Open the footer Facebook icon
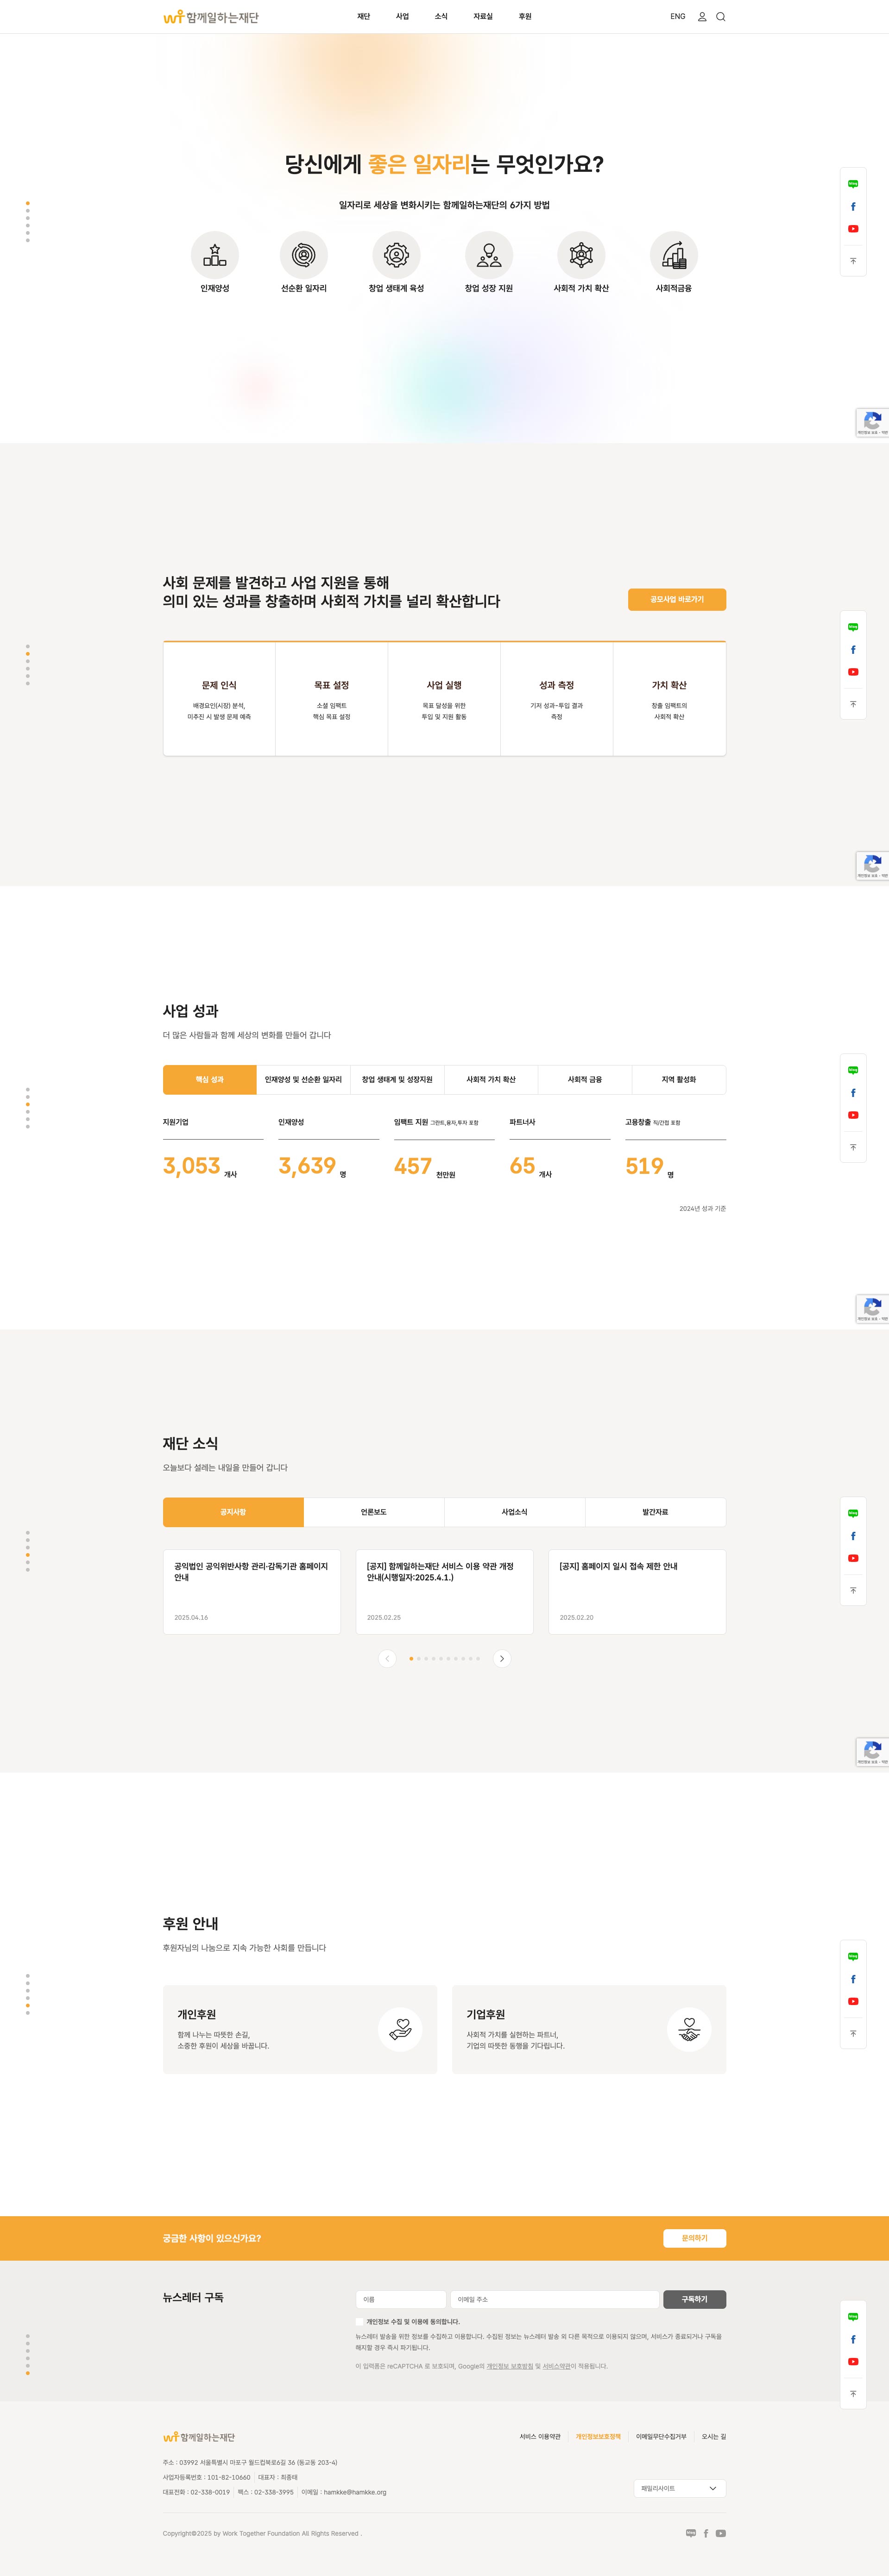The image size is (889, 2576). (706, 2533)
